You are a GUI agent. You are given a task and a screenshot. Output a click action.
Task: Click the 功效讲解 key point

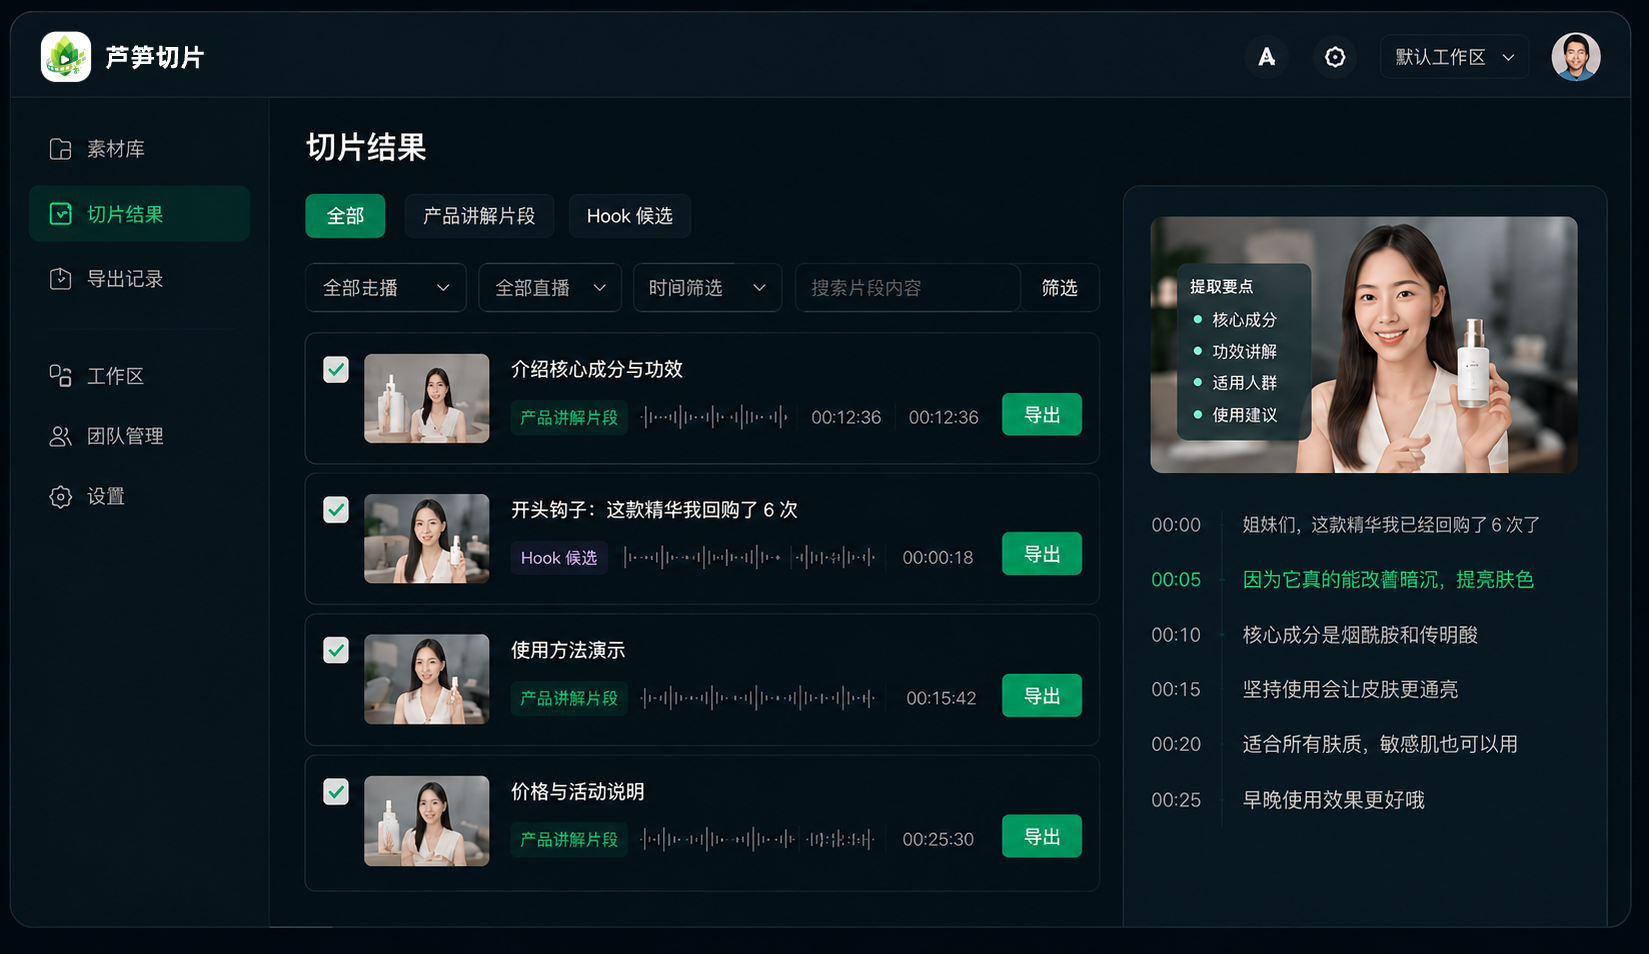1236,352
